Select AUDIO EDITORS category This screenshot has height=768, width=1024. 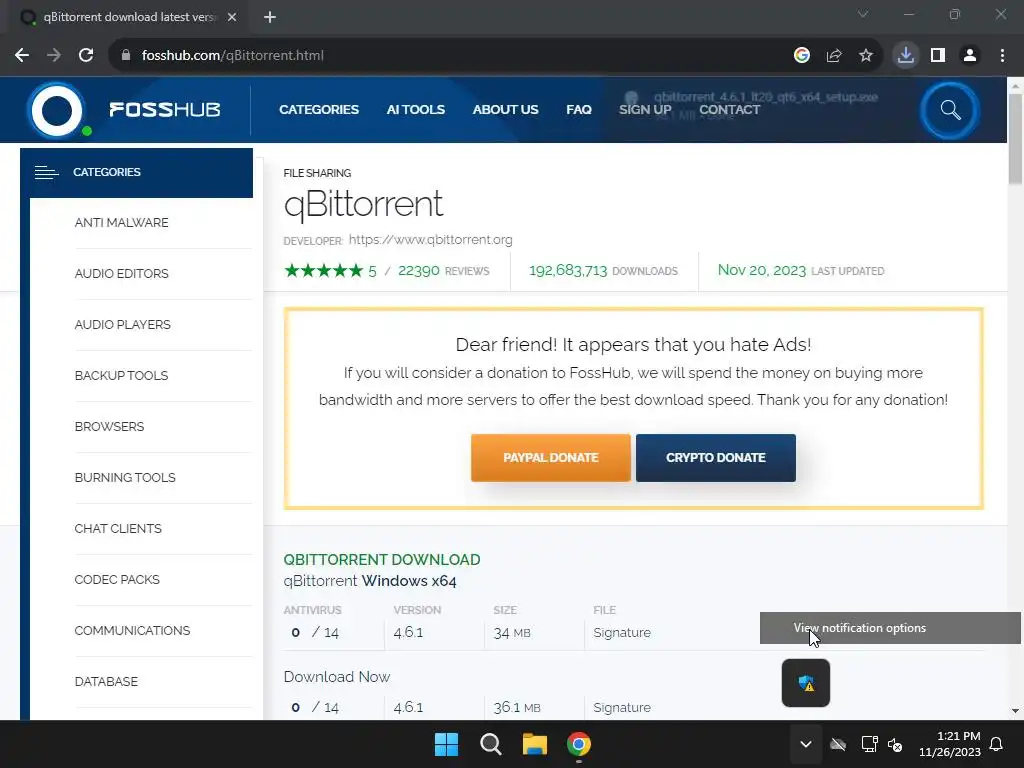click(121, 274)
